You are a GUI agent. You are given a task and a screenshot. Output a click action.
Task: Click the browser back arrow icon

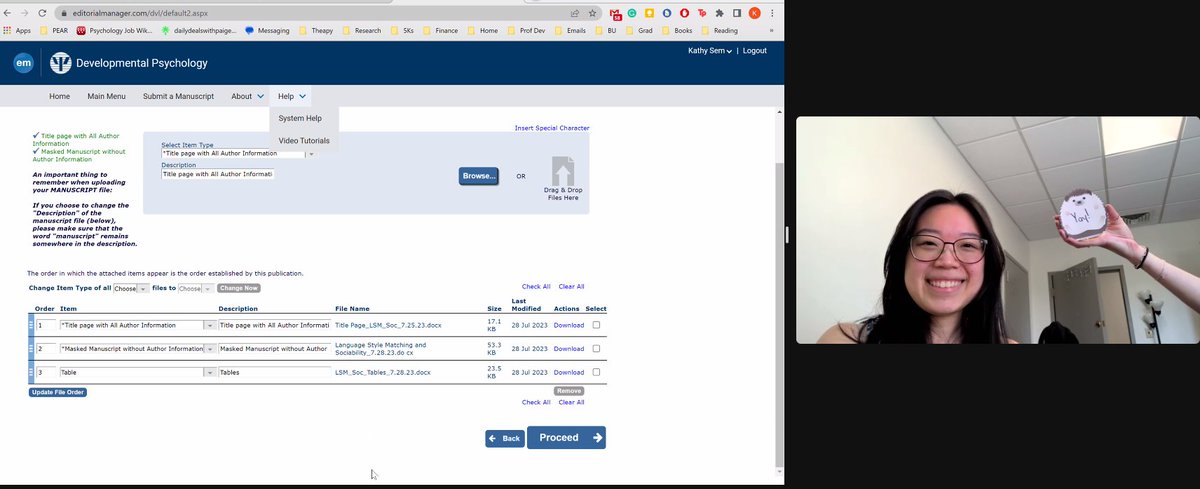9,13
